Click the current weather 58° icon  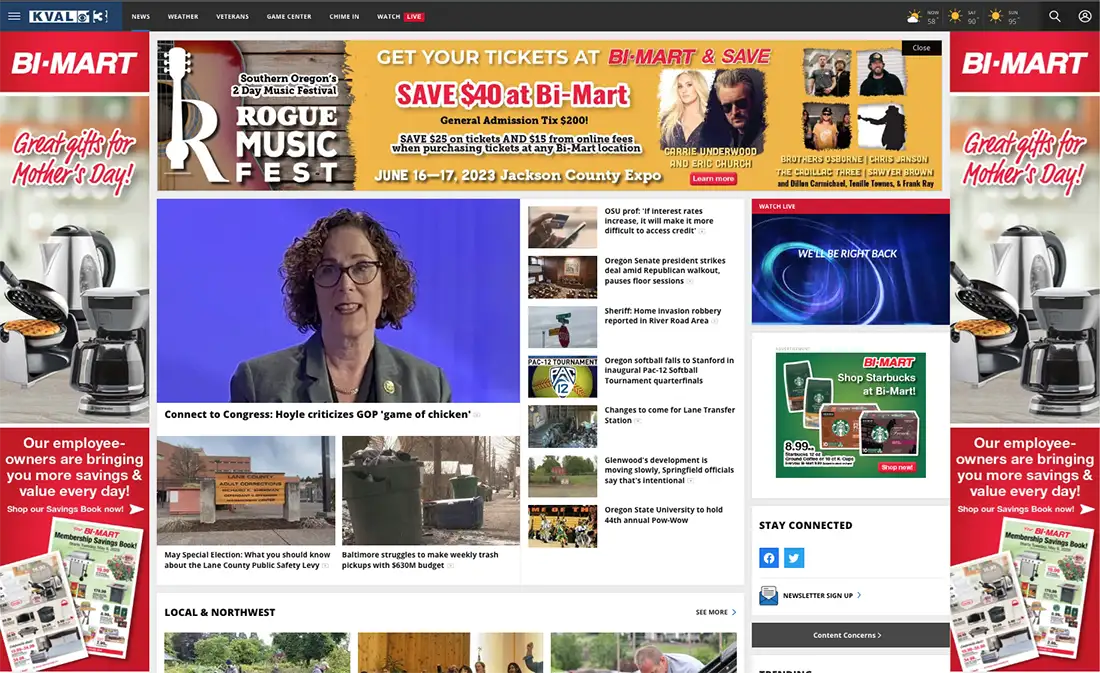tap(914, 16)
